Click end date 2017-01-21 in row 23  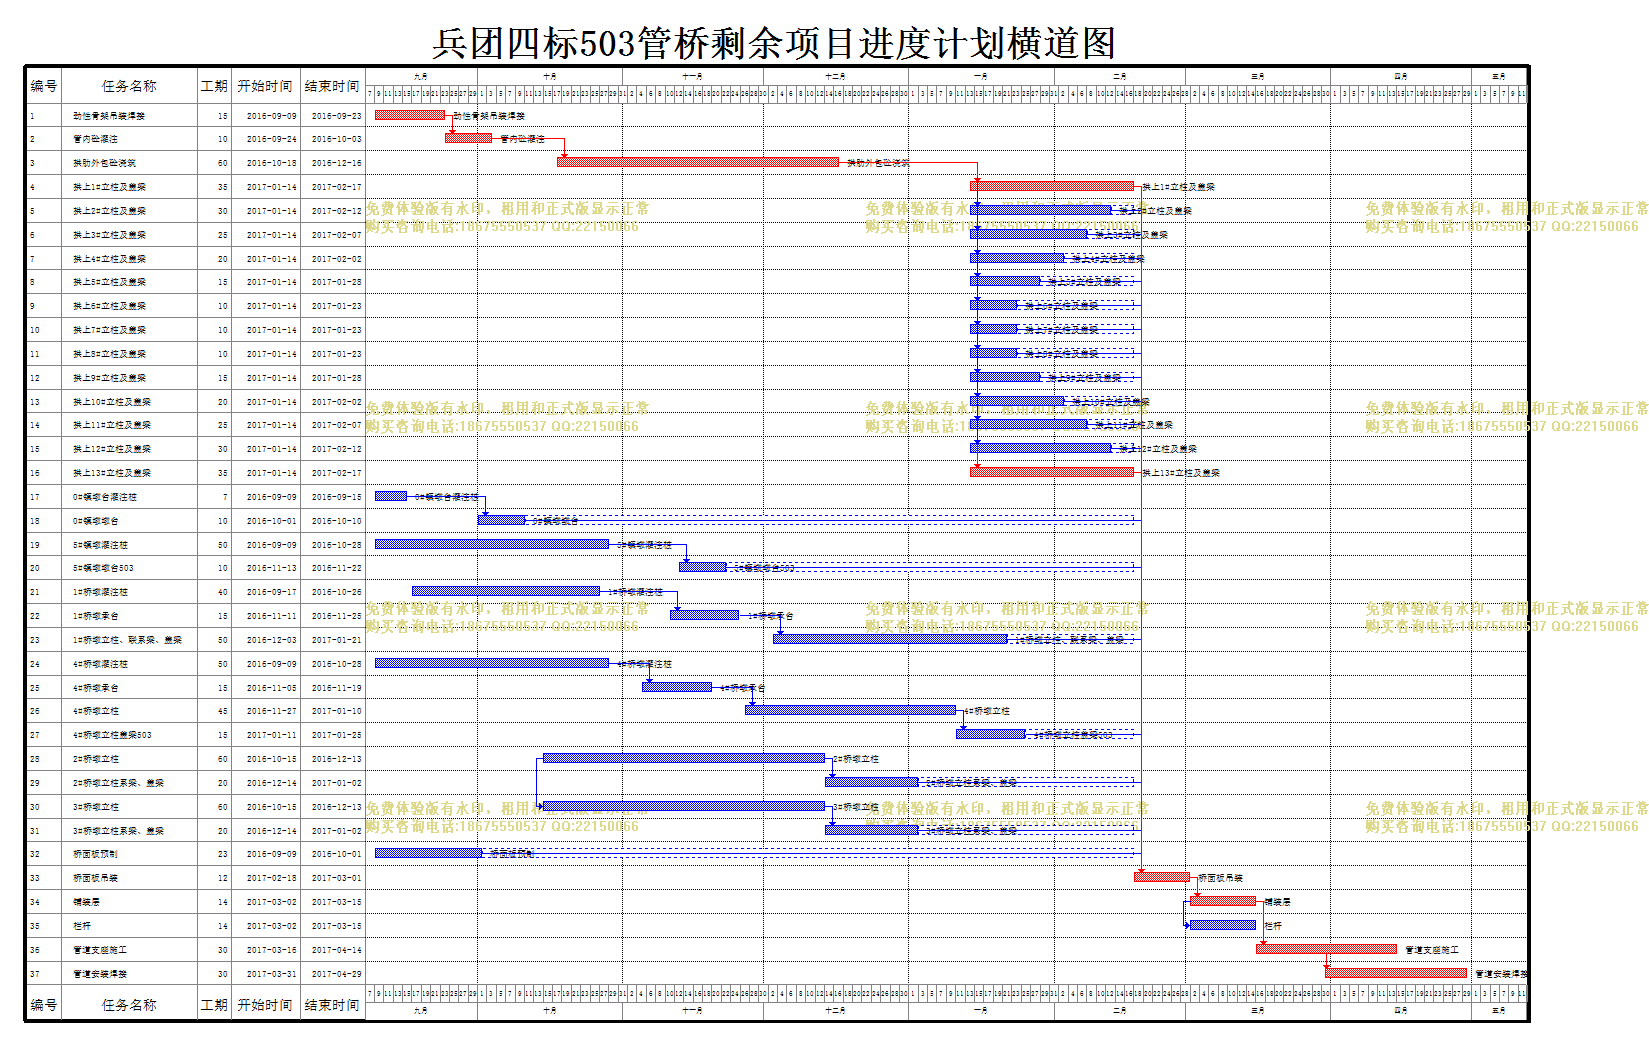pos(337,640)
